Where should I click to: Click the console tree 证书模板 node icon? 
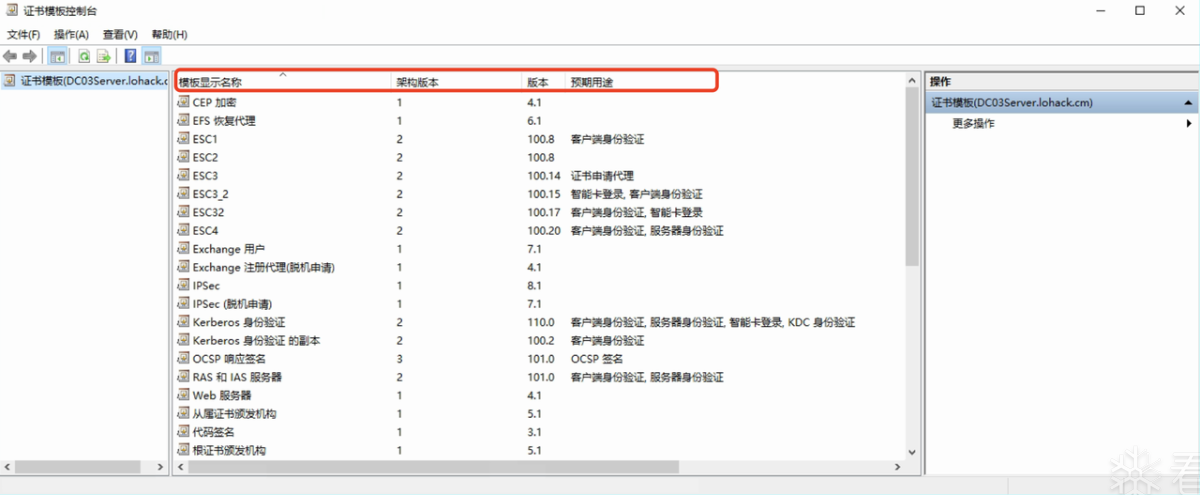[10, 81]
